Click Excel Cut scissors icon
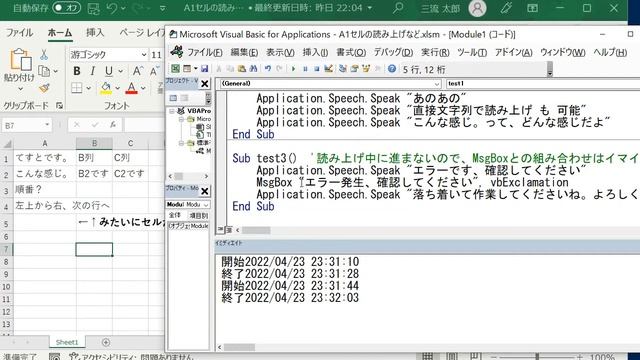The width and height of the screenshot is (640, 360). [x=44, y=55]
